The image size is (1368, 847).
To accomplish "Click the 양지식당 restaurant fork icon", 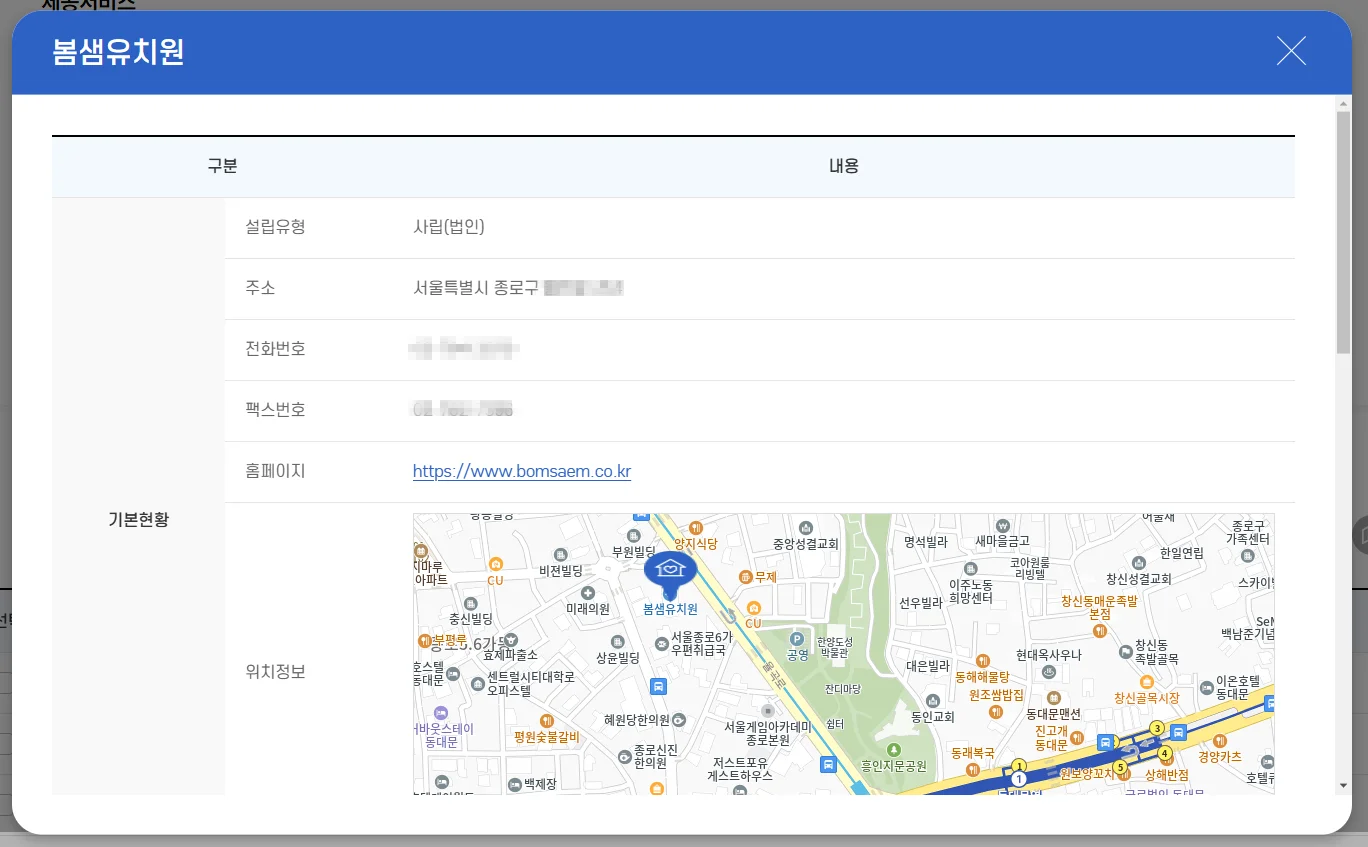I will [696, 527].
